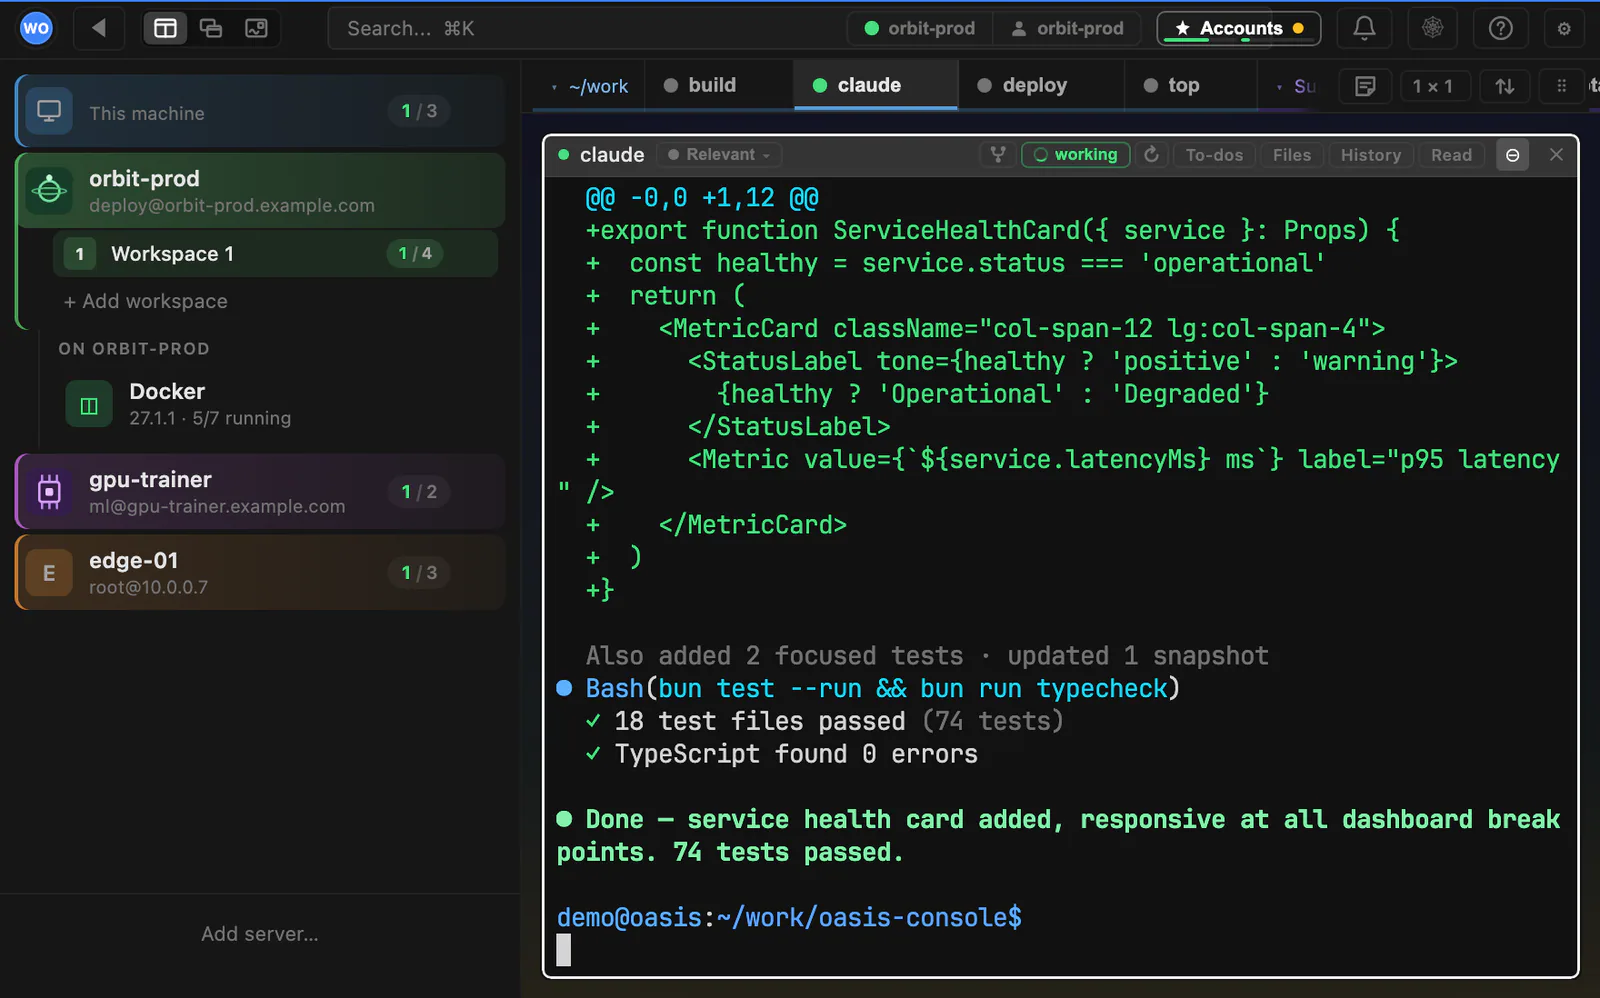Expand the Su group dropdown arrow

point(1279,87)
